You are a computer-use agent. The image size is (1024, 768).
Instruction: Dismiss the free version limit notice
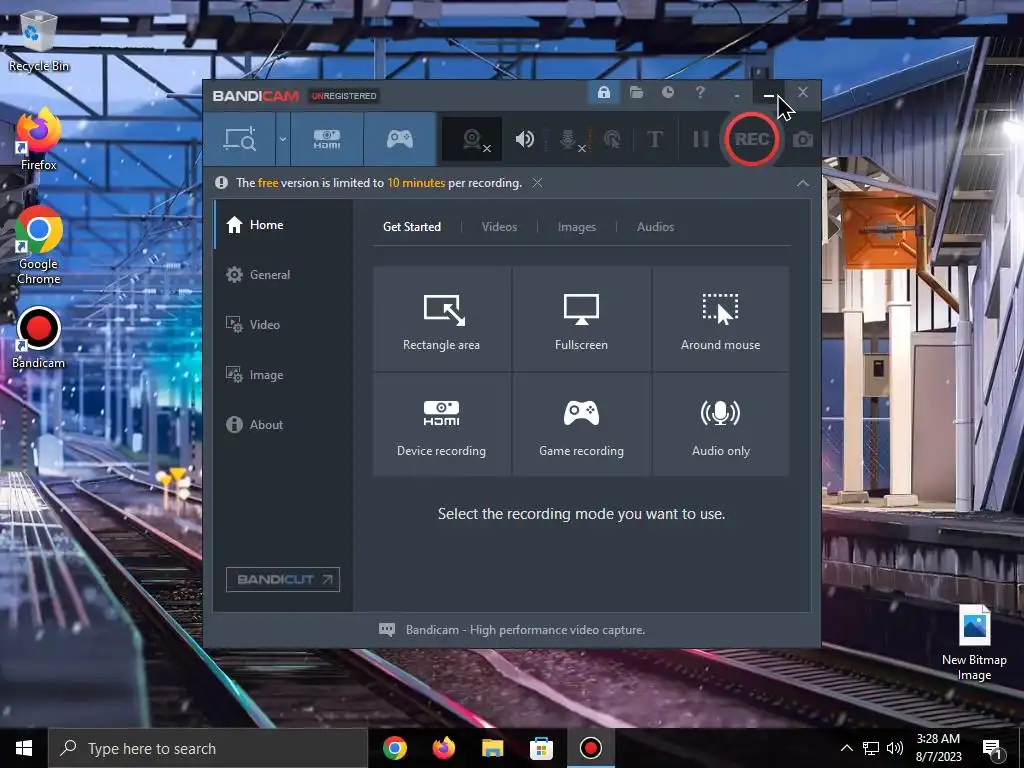click(x=537, y=183)
